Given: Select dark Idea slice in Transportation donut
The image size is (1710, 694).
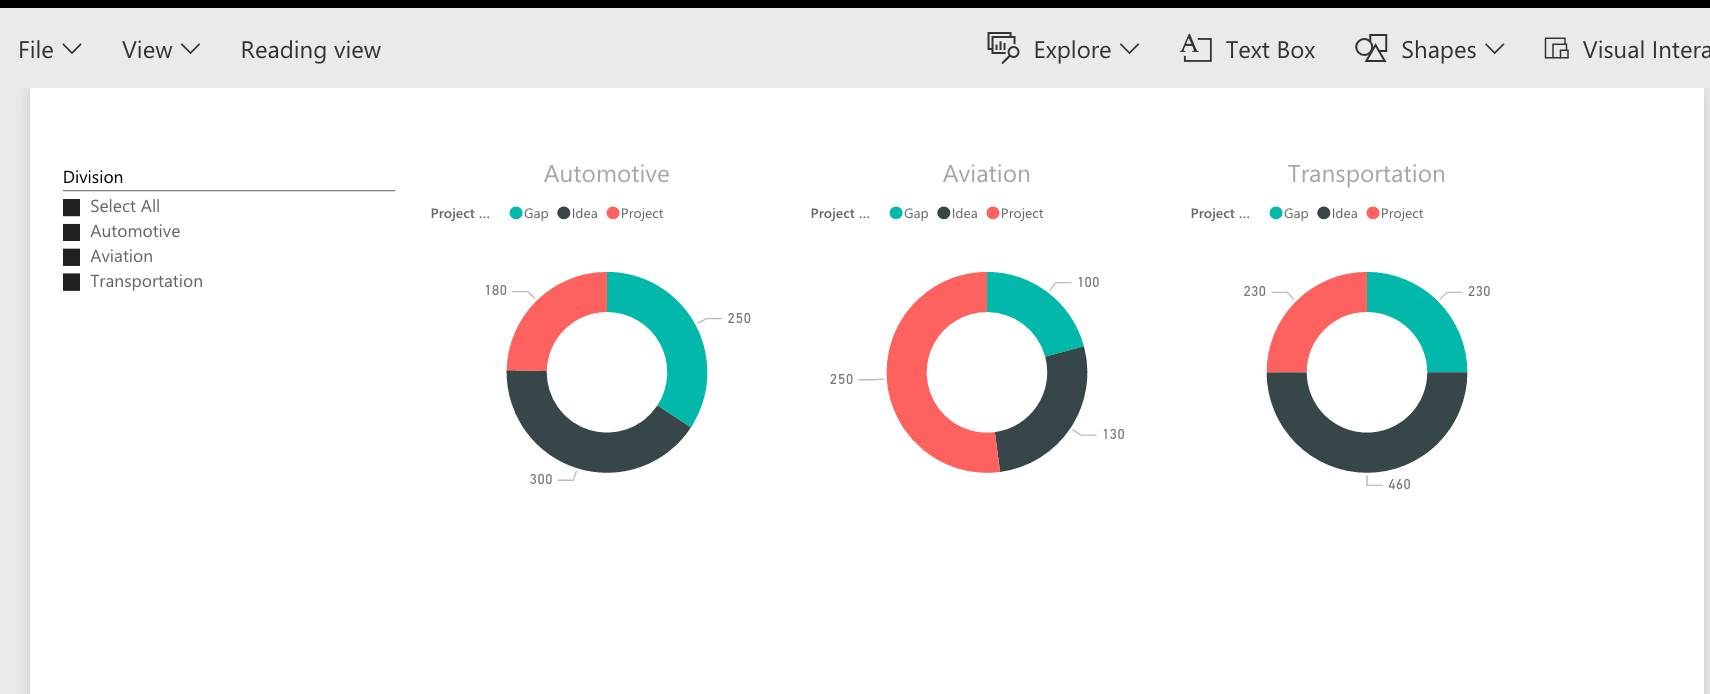Looking at the screenshot, I should [1367, 452].
